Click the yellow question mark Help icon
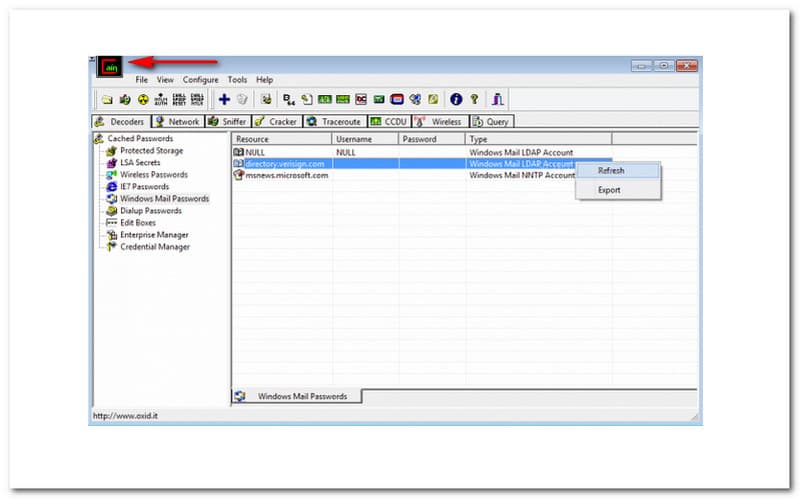The width and height of the screenshot is (800, 499). 474,99
